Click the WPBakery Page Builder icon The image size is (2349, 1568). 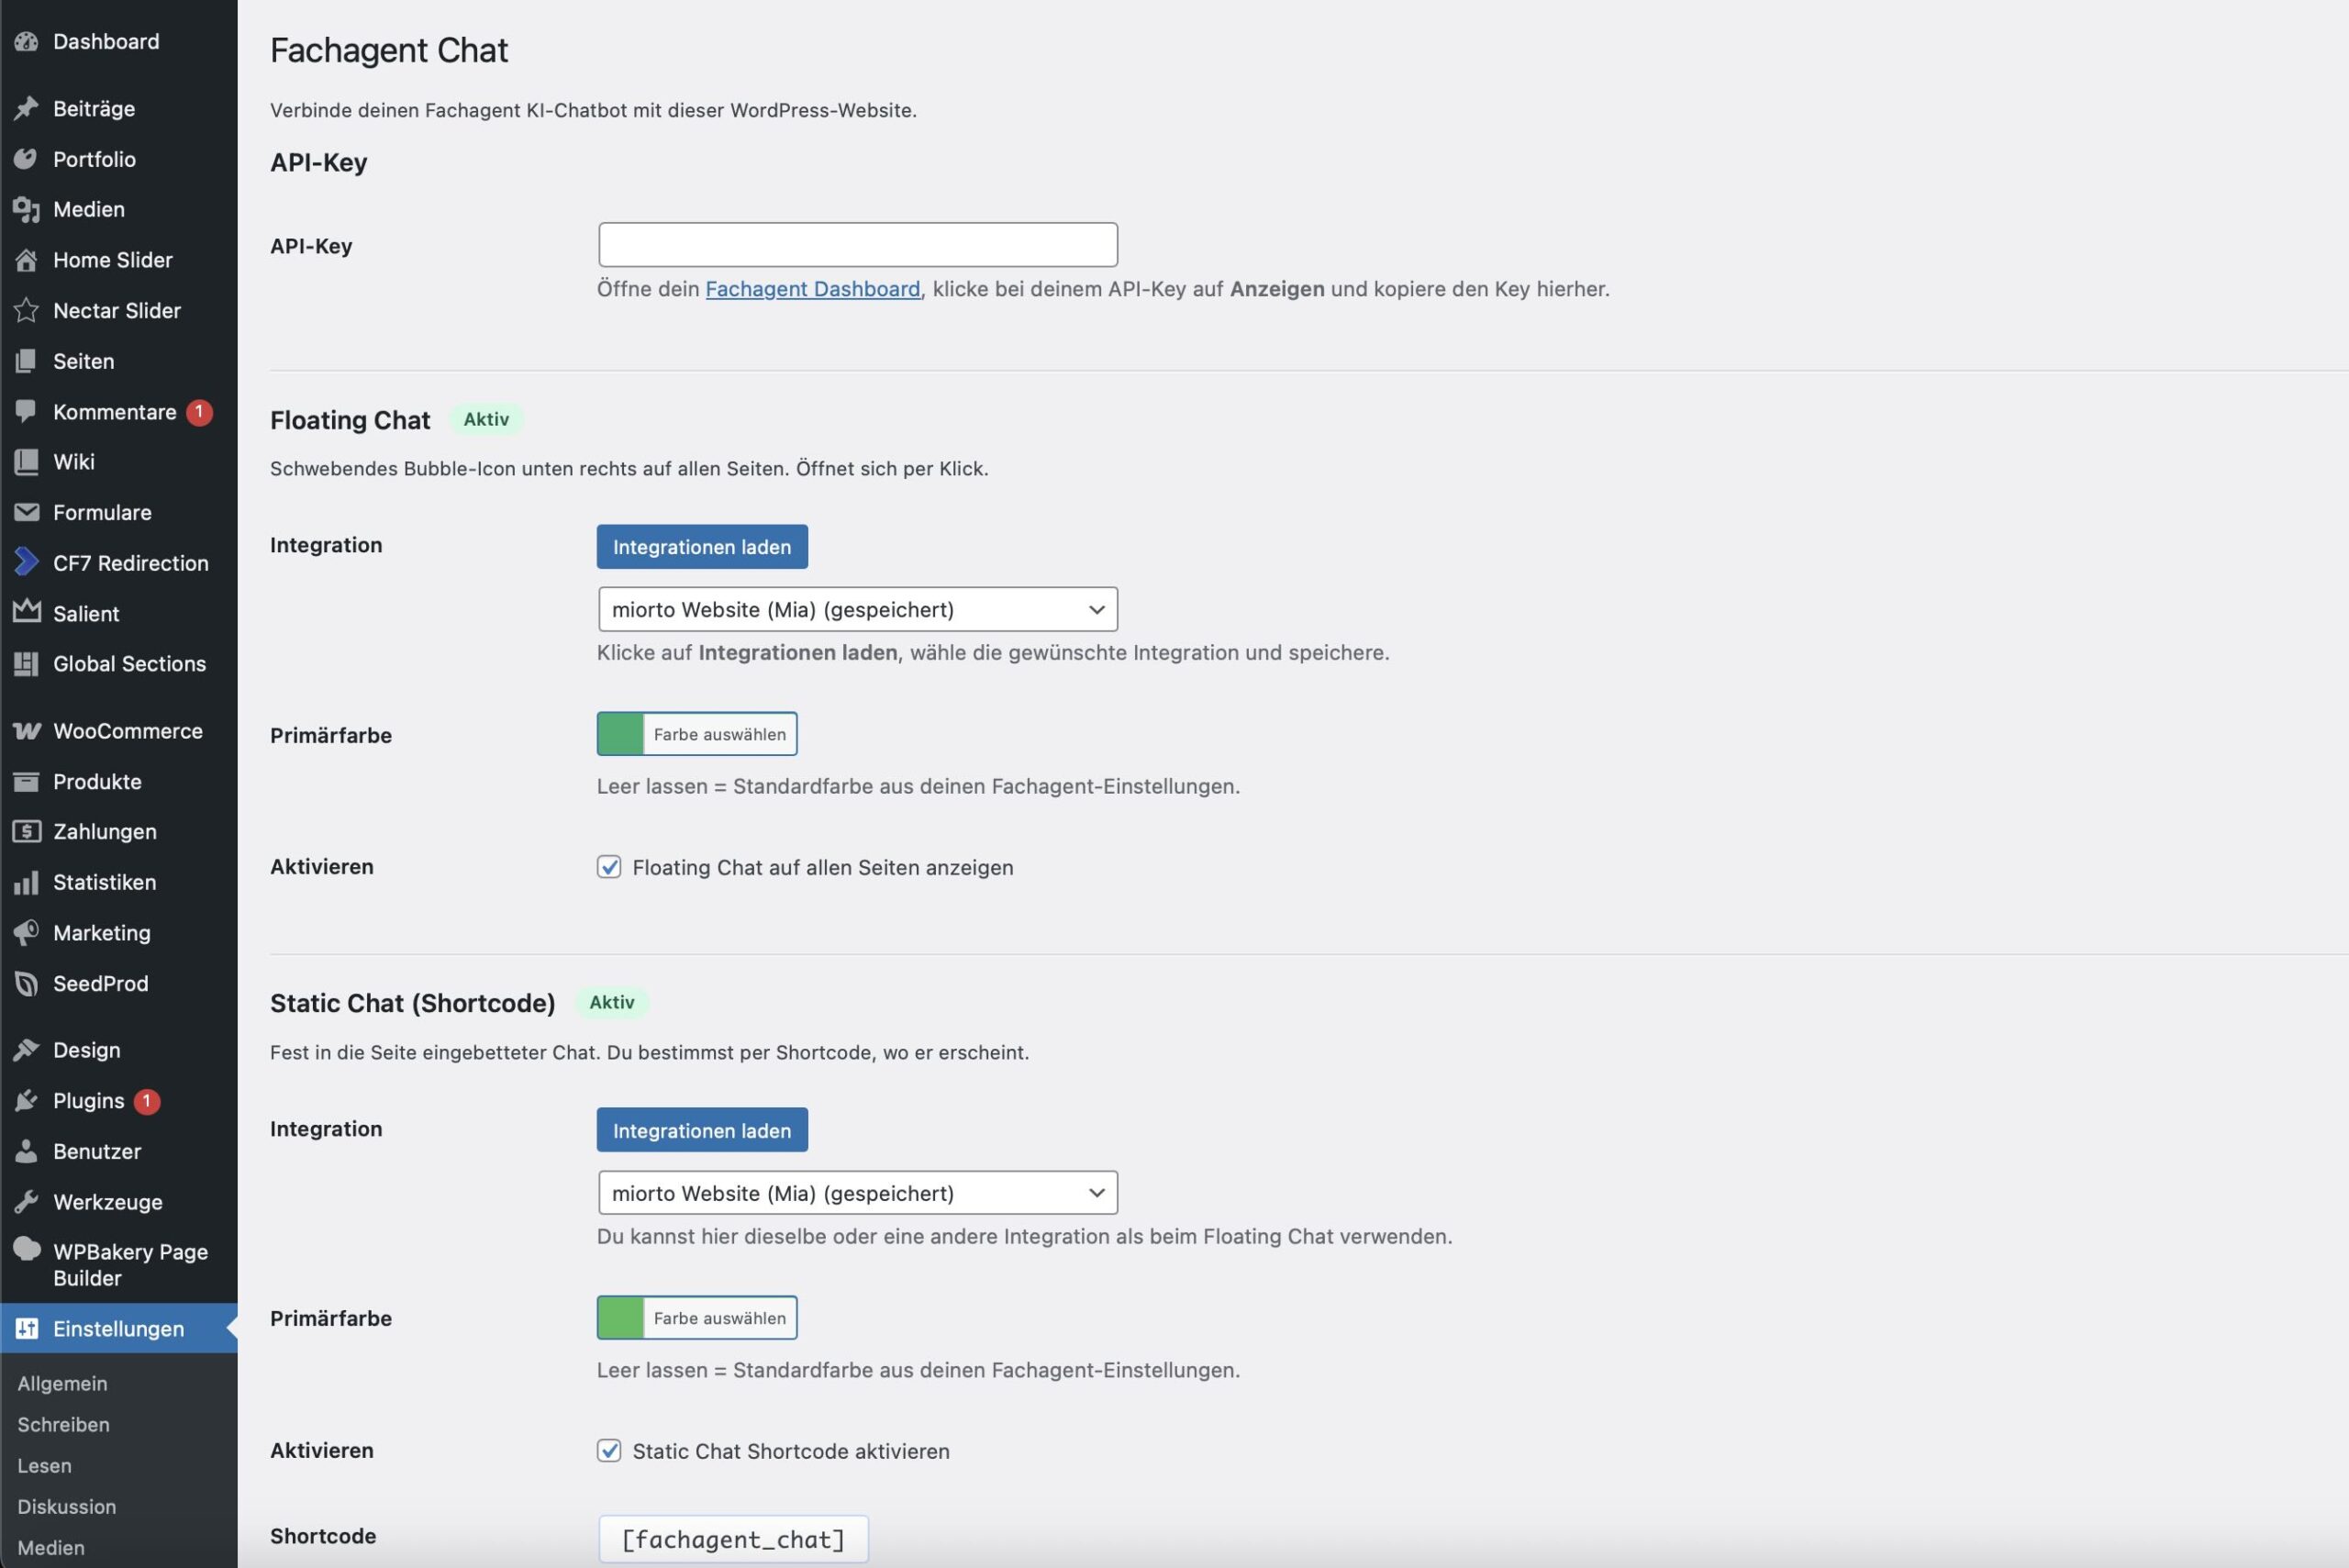[x=27, y=1252]
